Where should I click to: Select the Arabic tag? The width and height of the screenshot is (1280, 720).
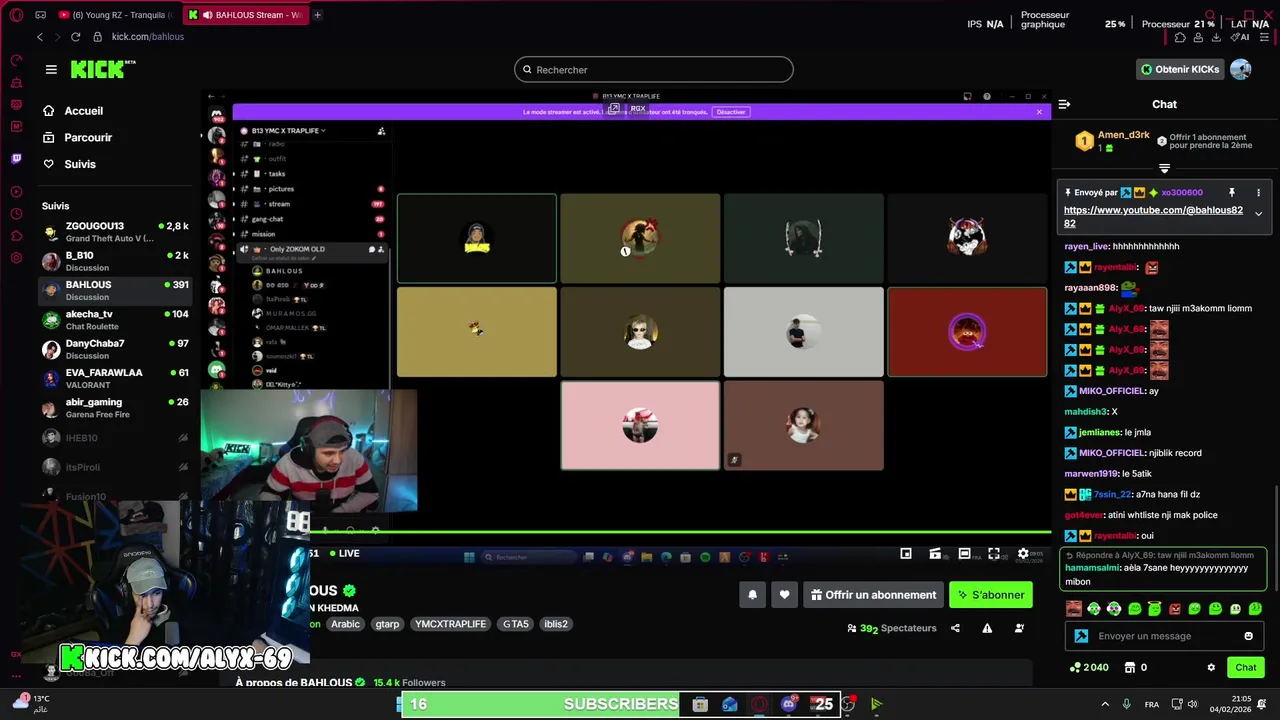[345, 624]
